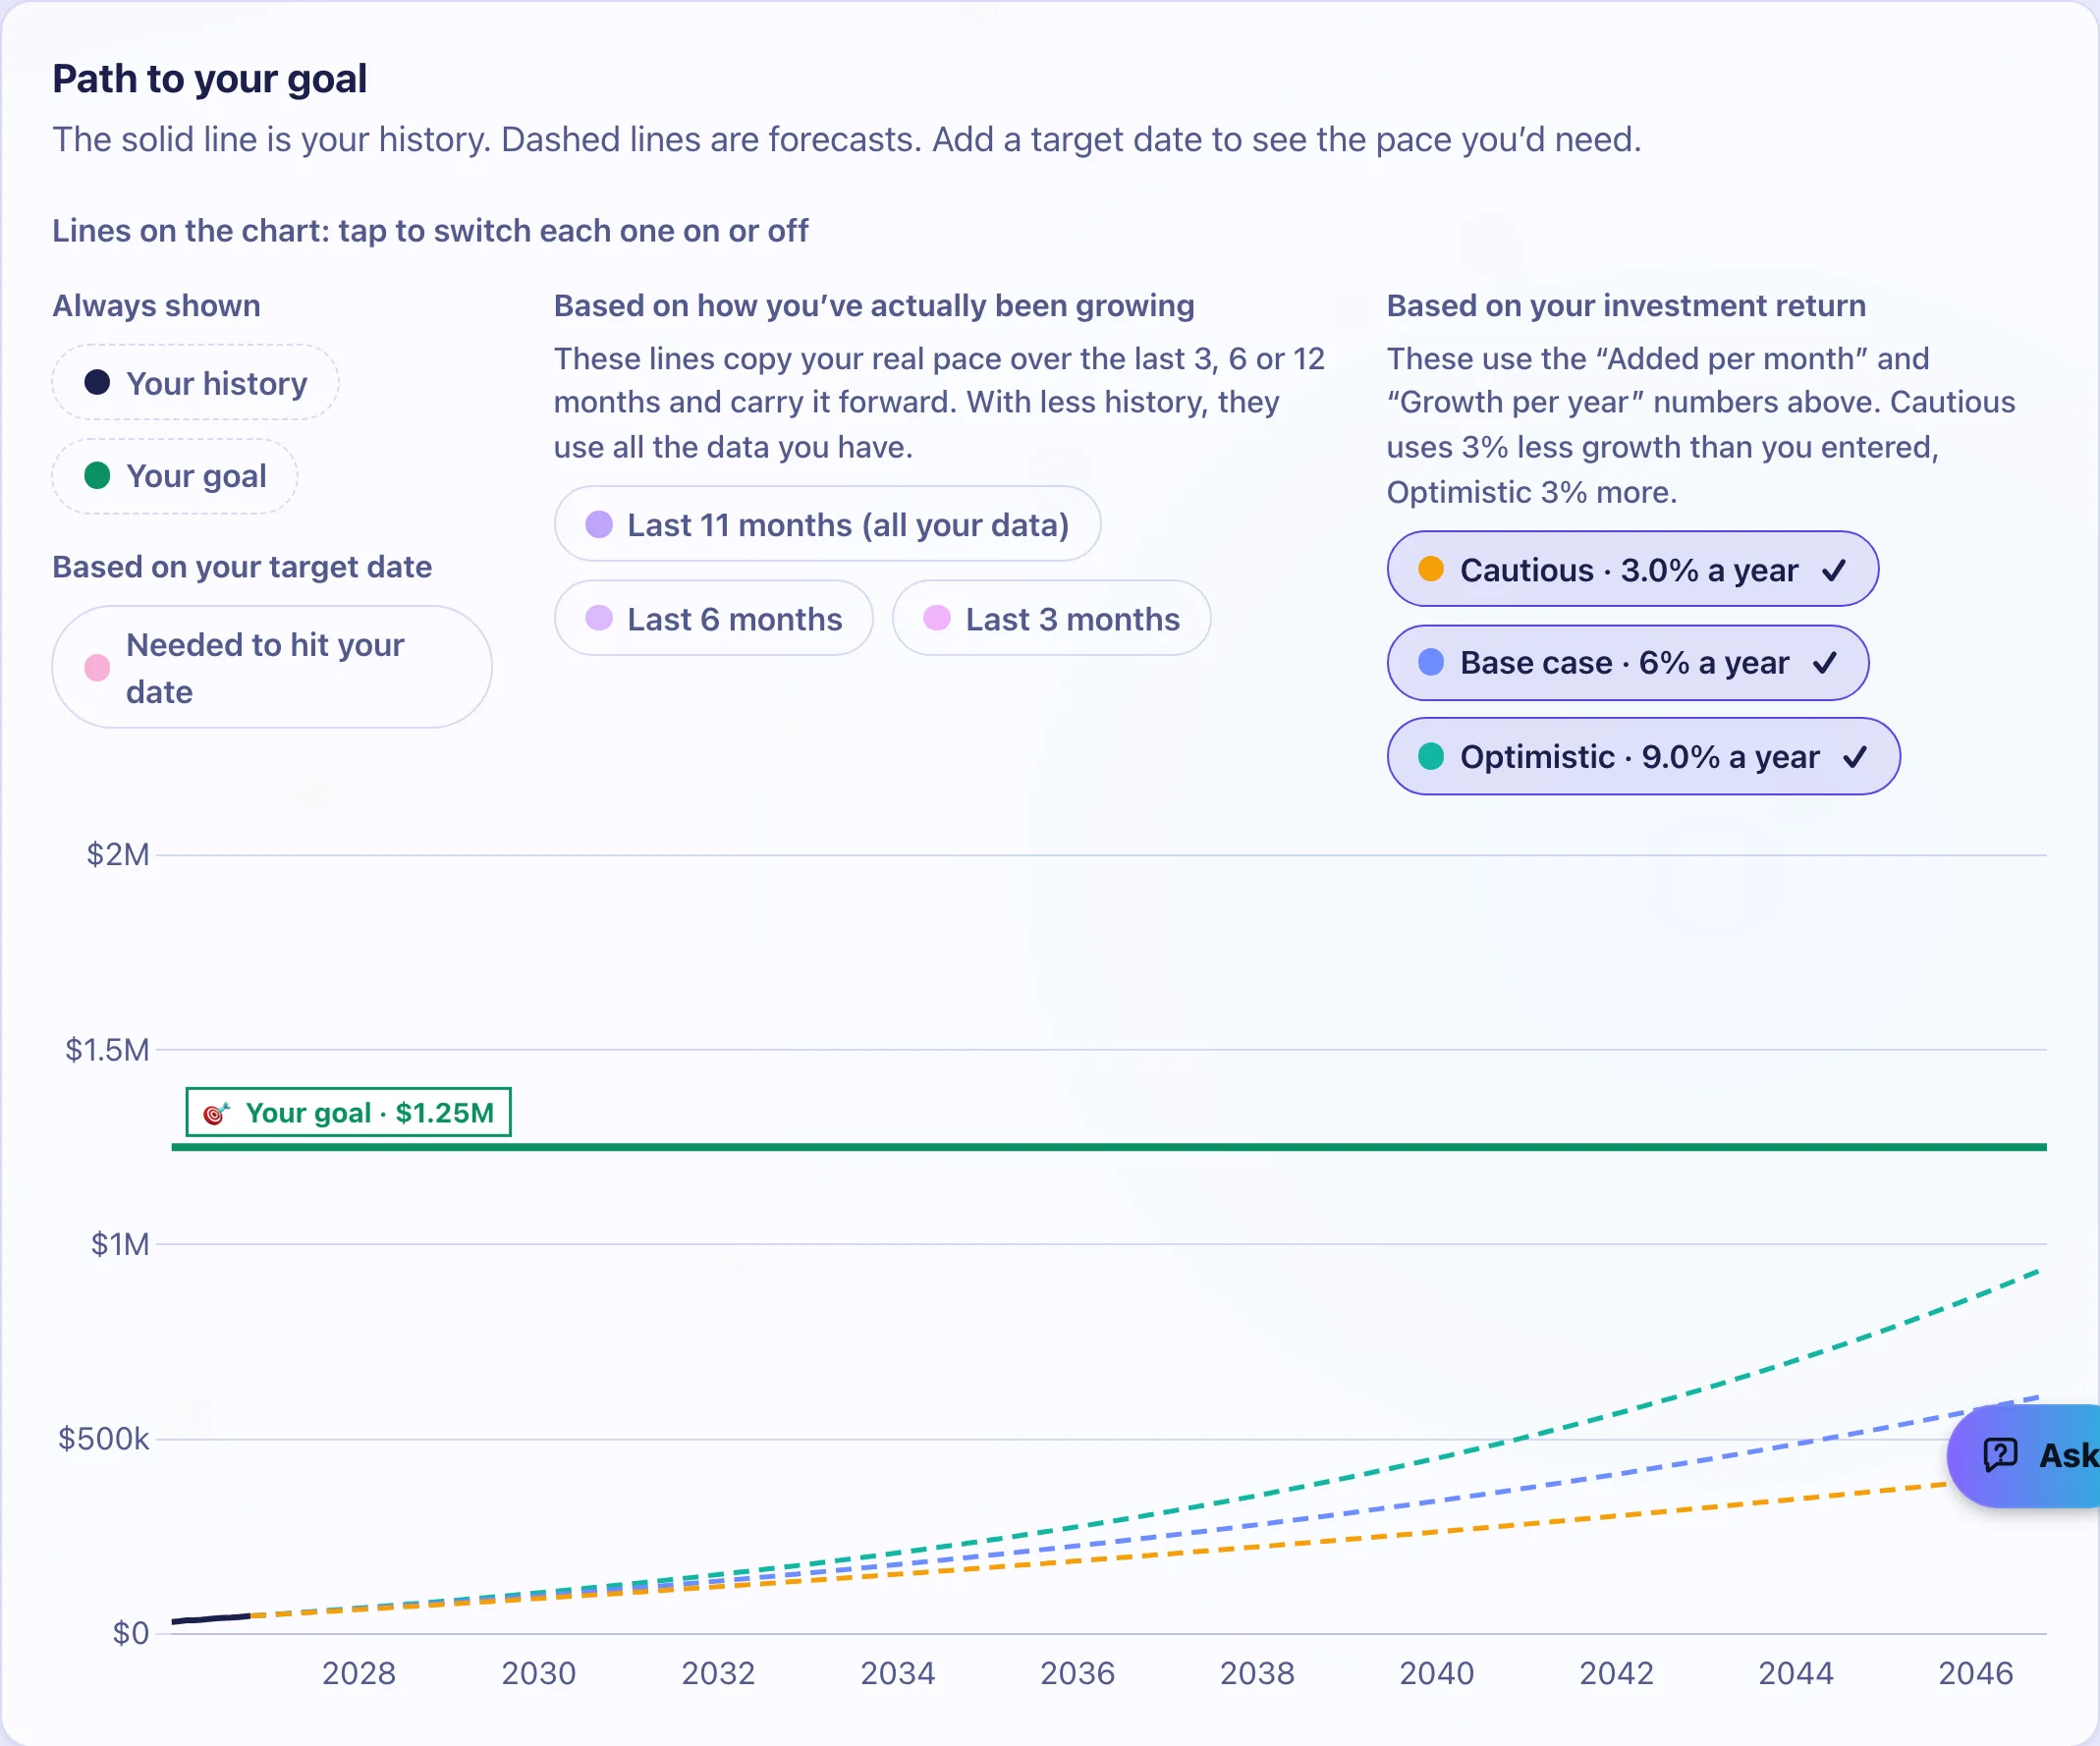
Task: Click the 2036 x-axis label
Action: 1077,1673
